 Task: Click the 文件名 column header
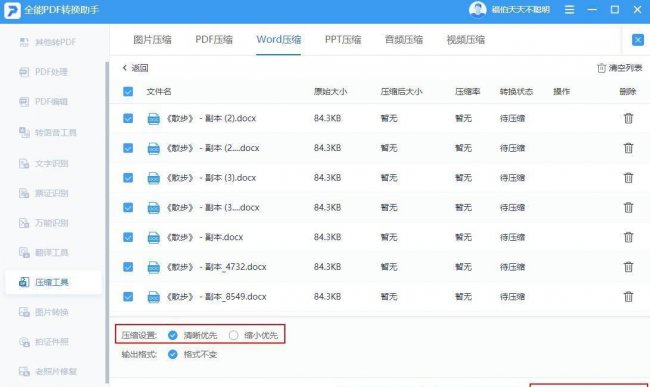pyautogui.click(x=159, y=92)
